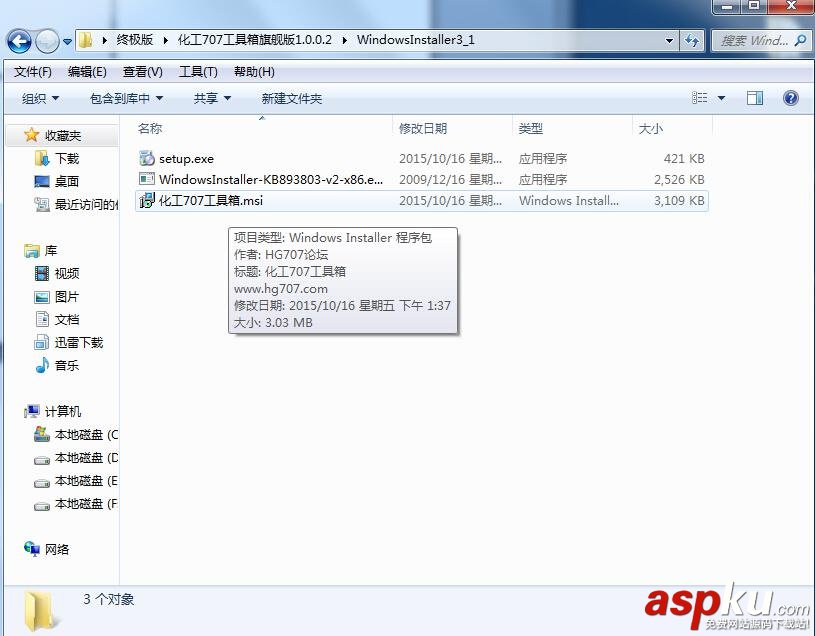Viewport: 815px width, 636px height.
Task: Open address bar history dropdown
Action: [x=669, y=41]
